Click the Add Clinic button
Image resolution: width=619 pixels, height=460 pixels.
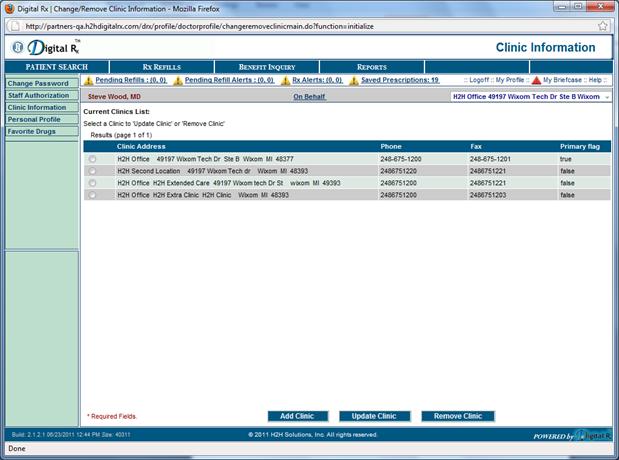[297, 416]
